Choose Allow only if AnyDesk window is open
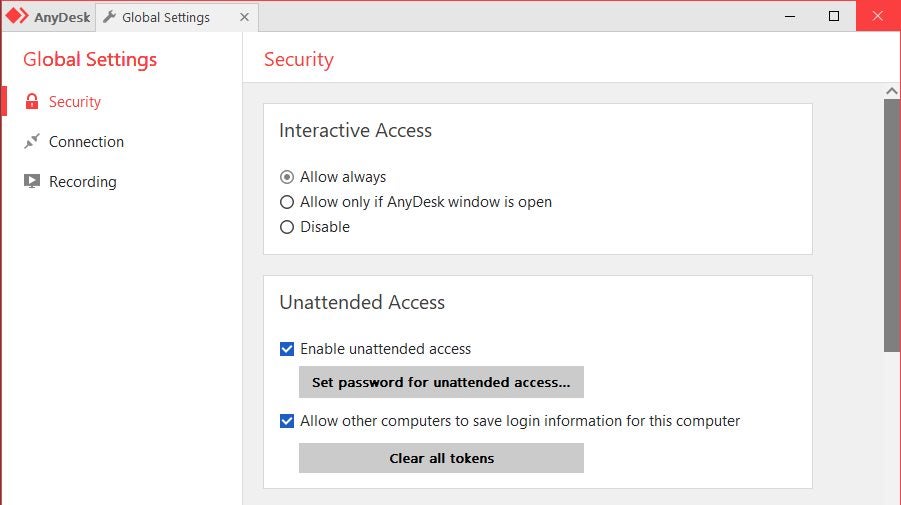 tap(287, 202)
